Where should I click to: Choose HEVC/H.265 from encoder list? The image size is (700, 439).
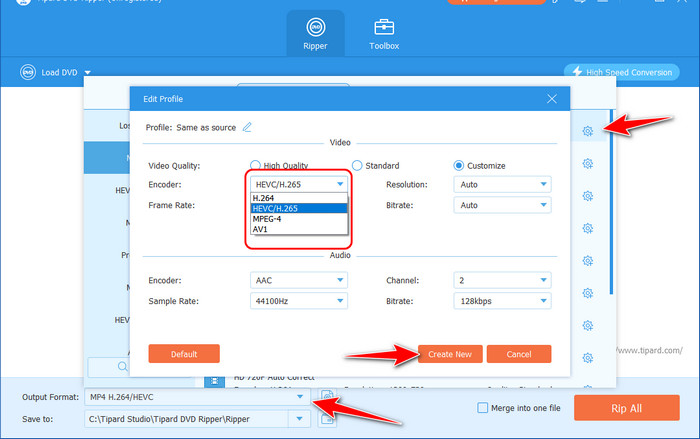point(299,208)
